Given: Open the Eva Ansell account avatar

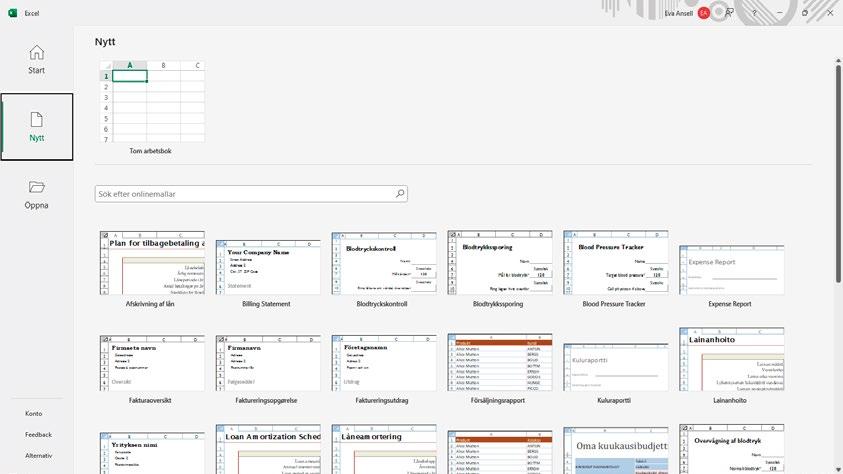Looking at the screenshot, I should (703, 13).
